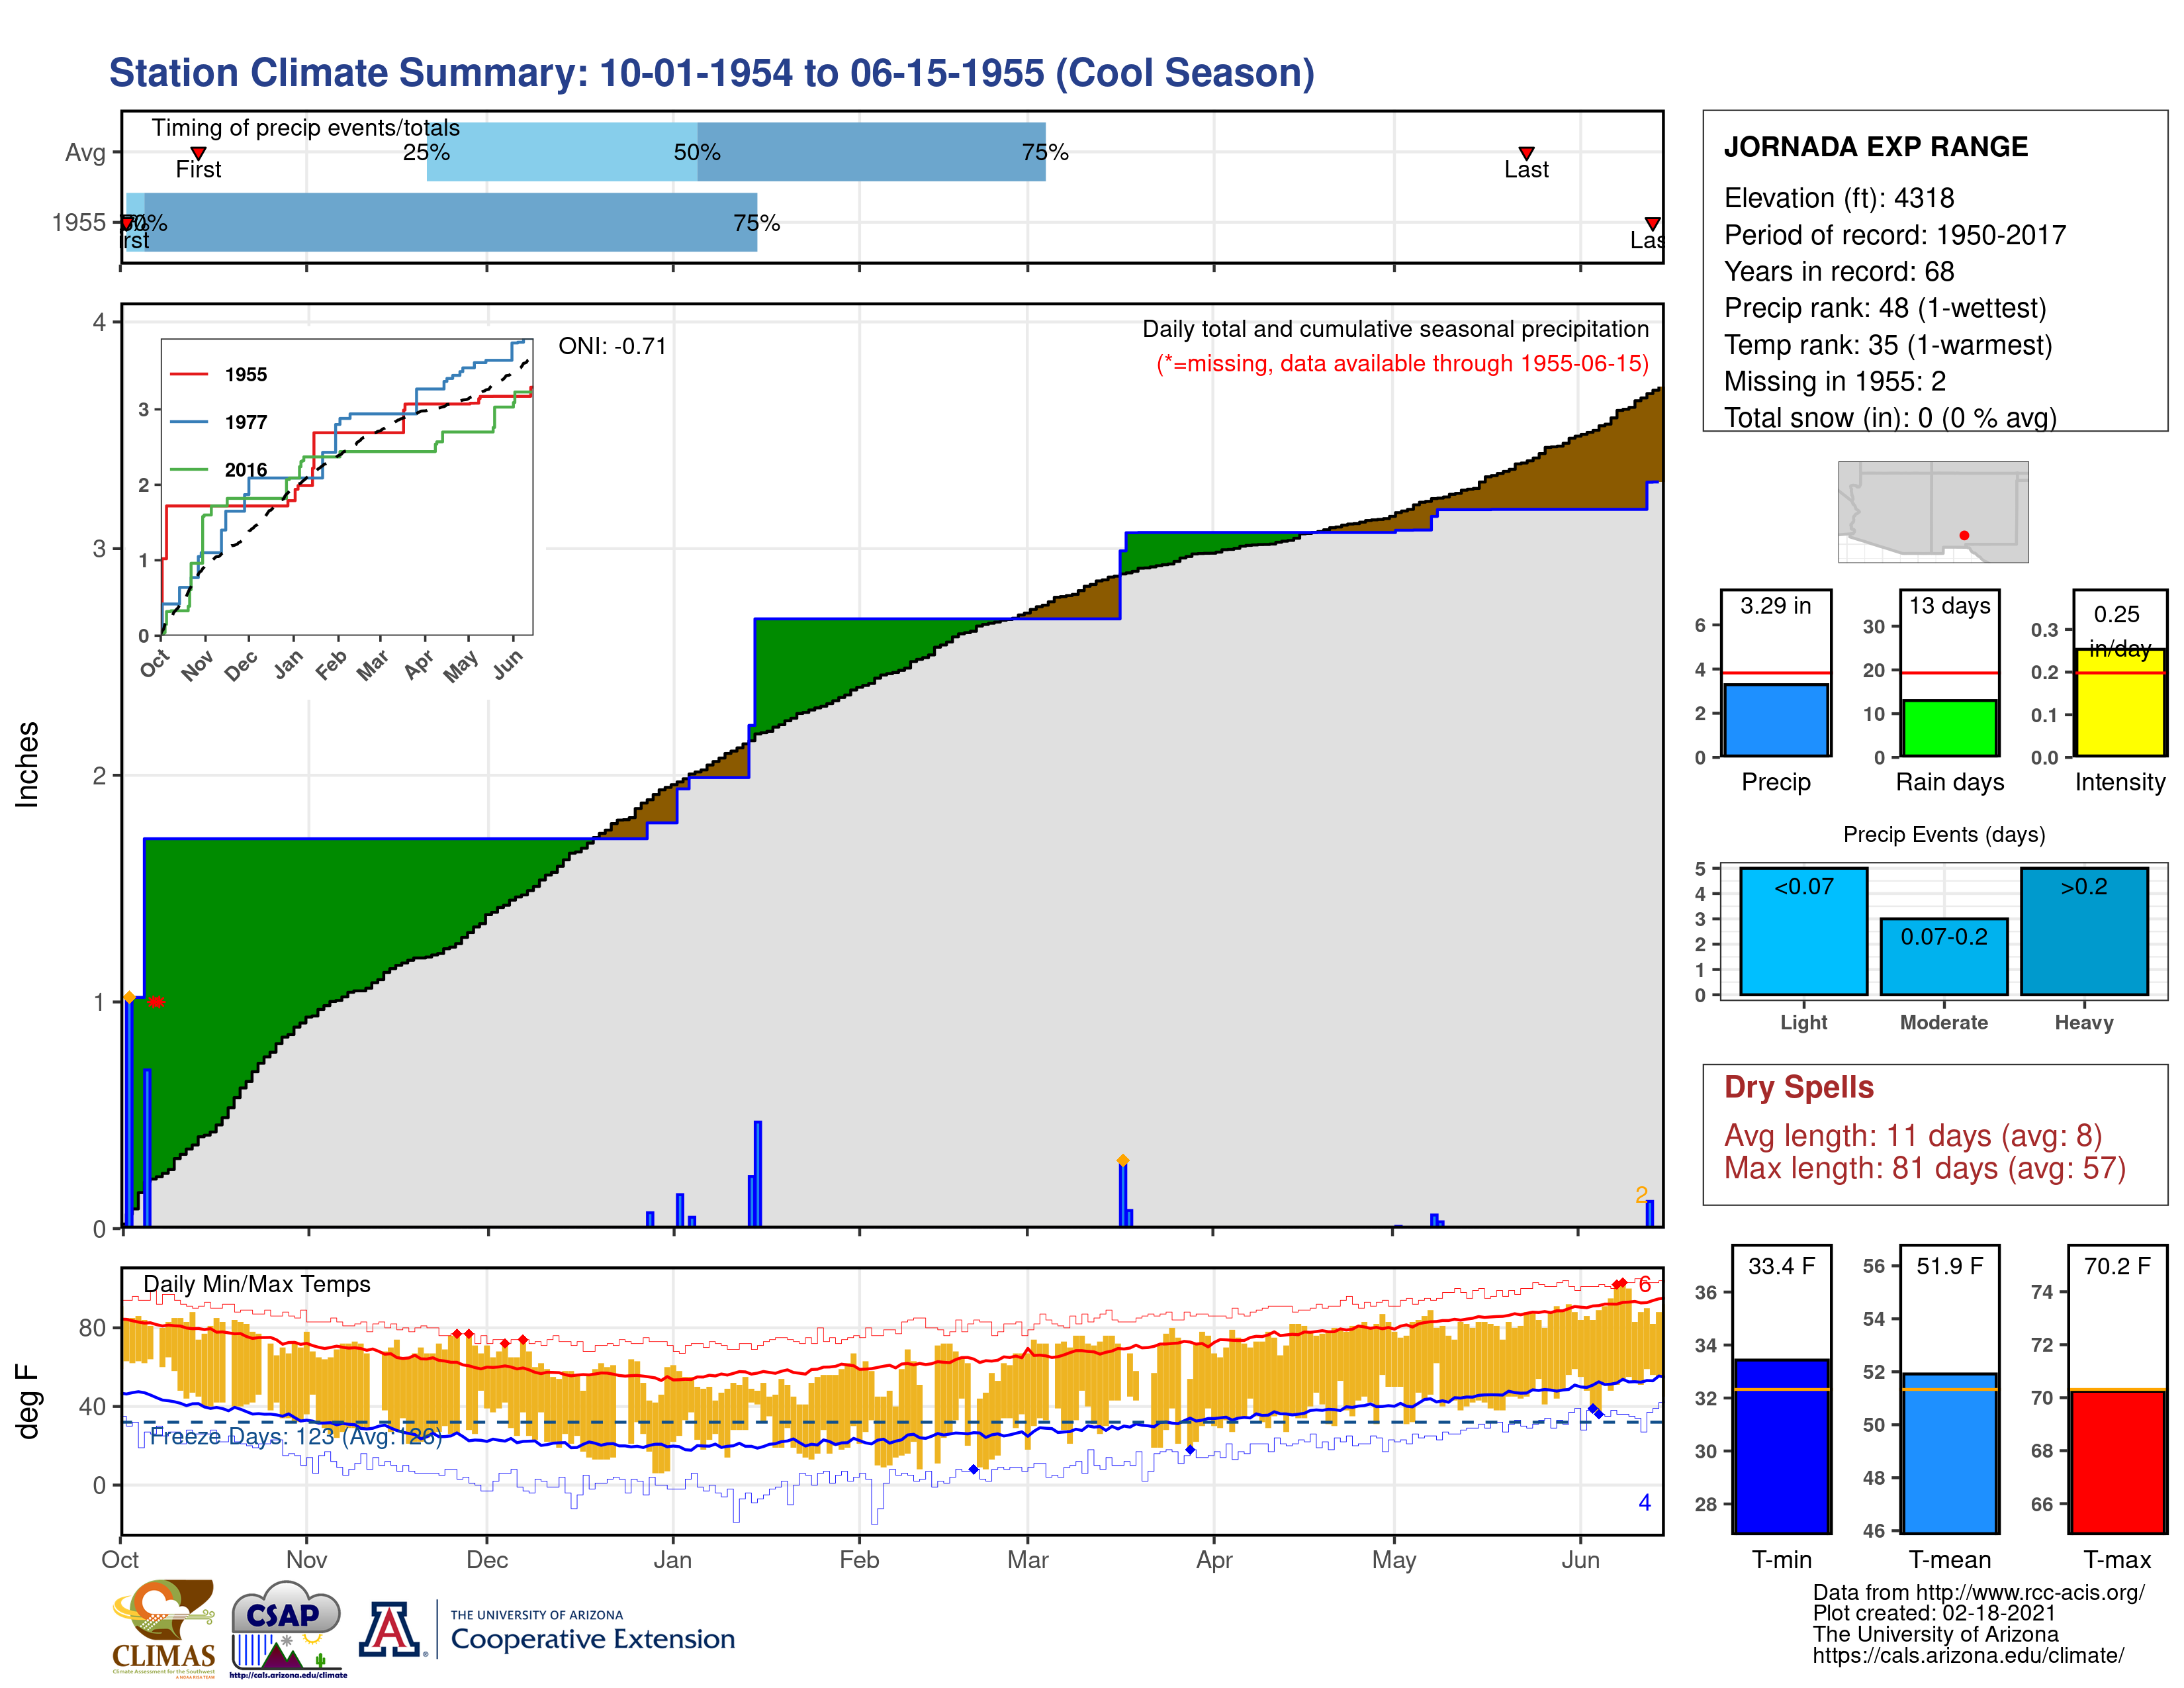Click the T-mean 51.9 F bar
Viewport: 2184px width, 1688px height.
click(x=1950, y=1453)
